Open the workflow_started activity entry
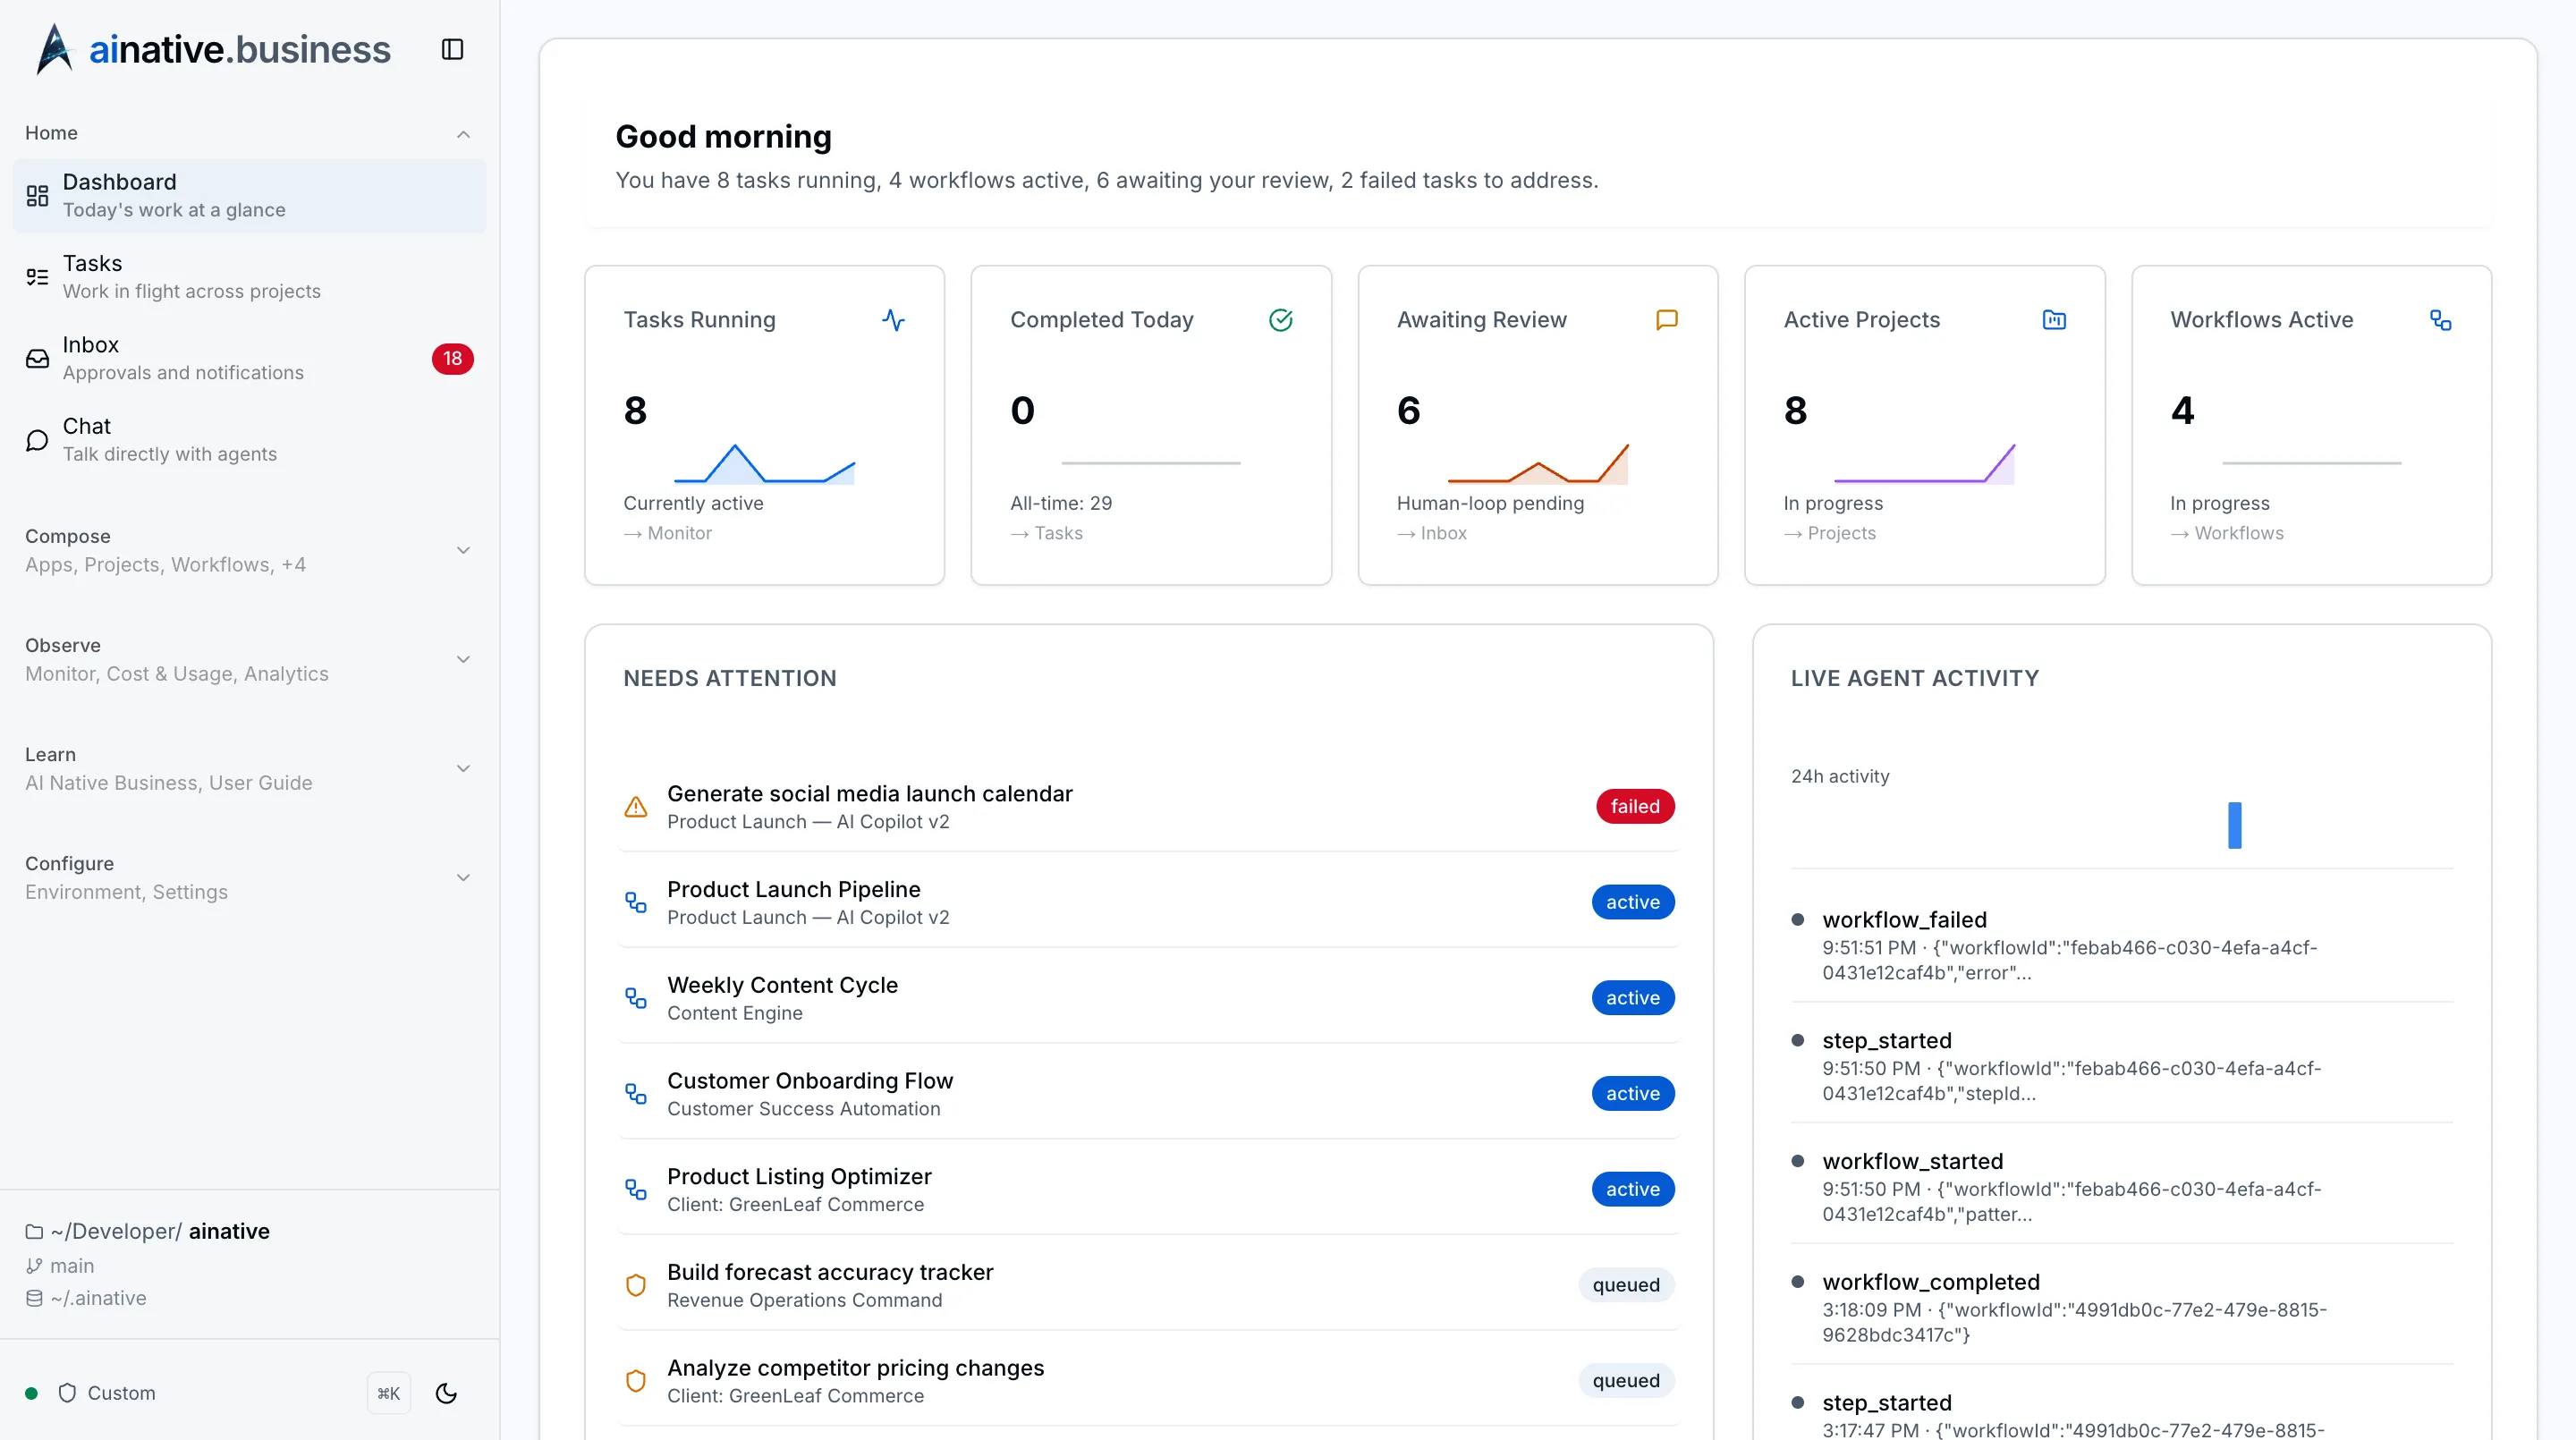2576x1440 pixels. [x=2121, y=1187]
